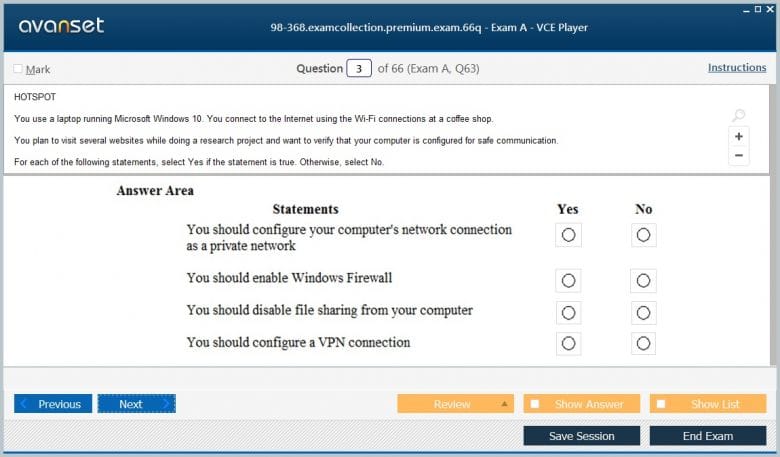Click the Save Session button

pyautogui.click(x=582, y=436)
